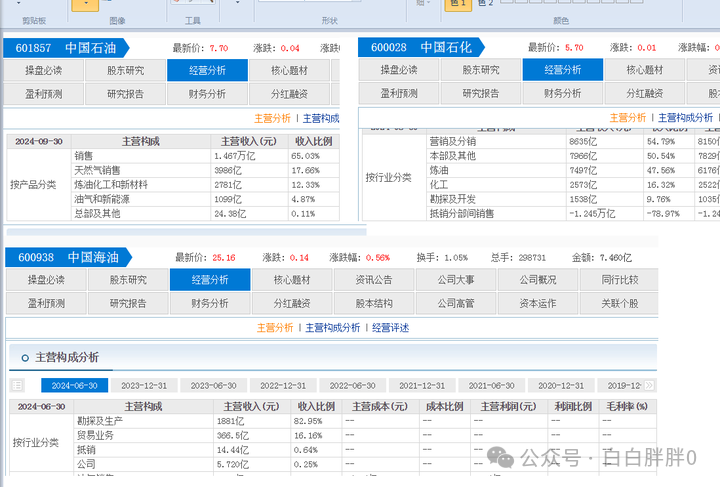The width and height of the screenshot is (720, 487).
Task: Select the Color 2 swatch button
Action: (x=485, y=4)
